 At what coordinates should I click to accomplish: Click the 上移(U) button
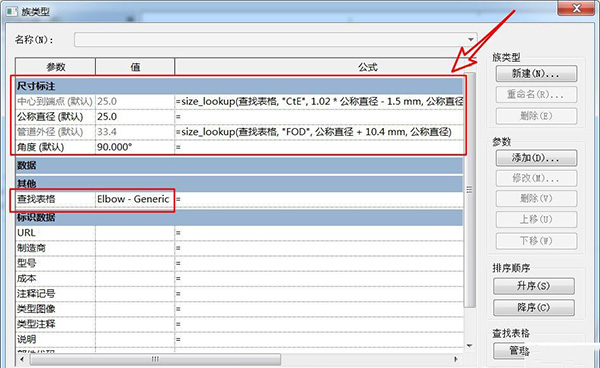(536, 220)
